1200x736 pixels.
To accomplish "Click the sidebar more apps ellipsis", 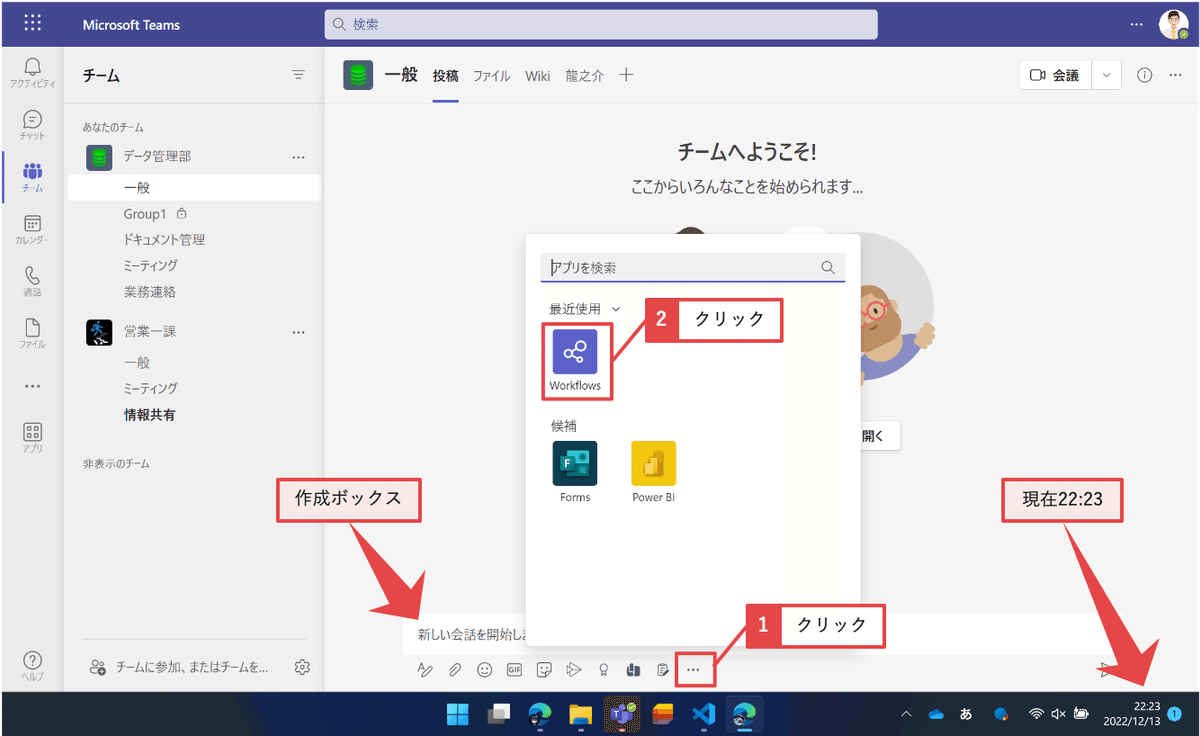I will point(33,386).
